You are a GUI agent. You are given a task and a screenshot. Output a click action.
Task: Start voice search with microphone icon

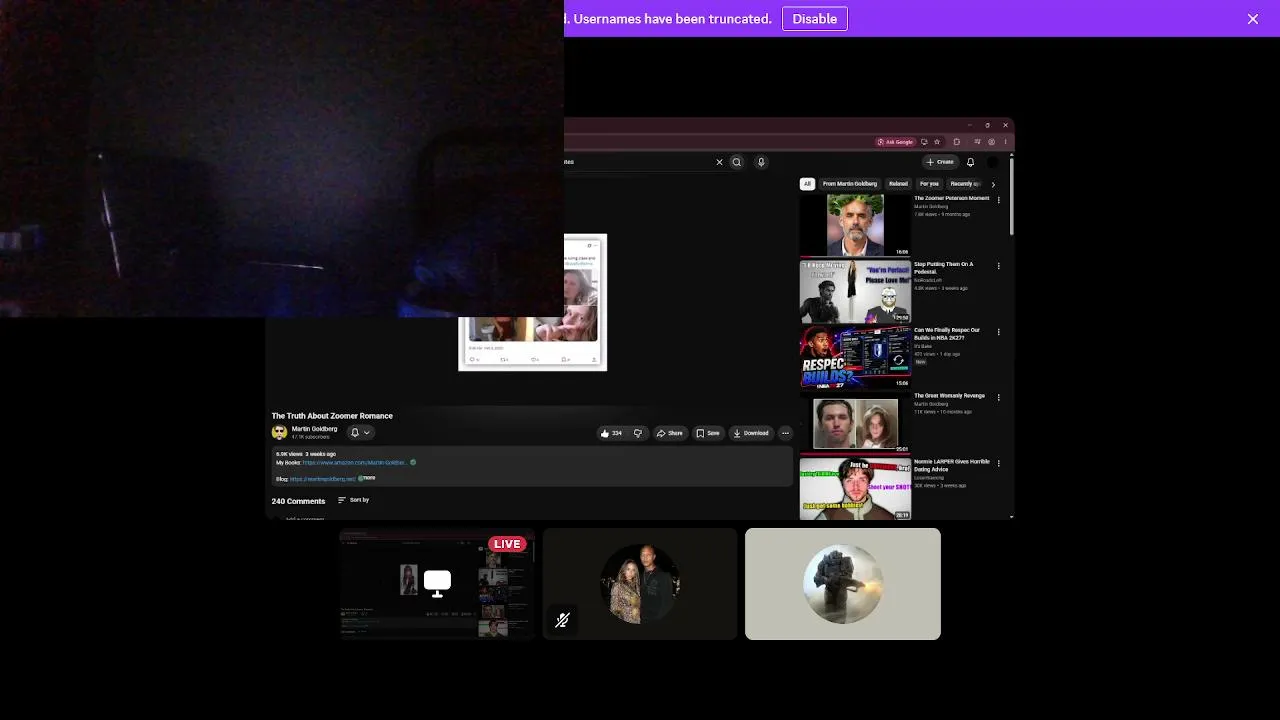point(761,162)
